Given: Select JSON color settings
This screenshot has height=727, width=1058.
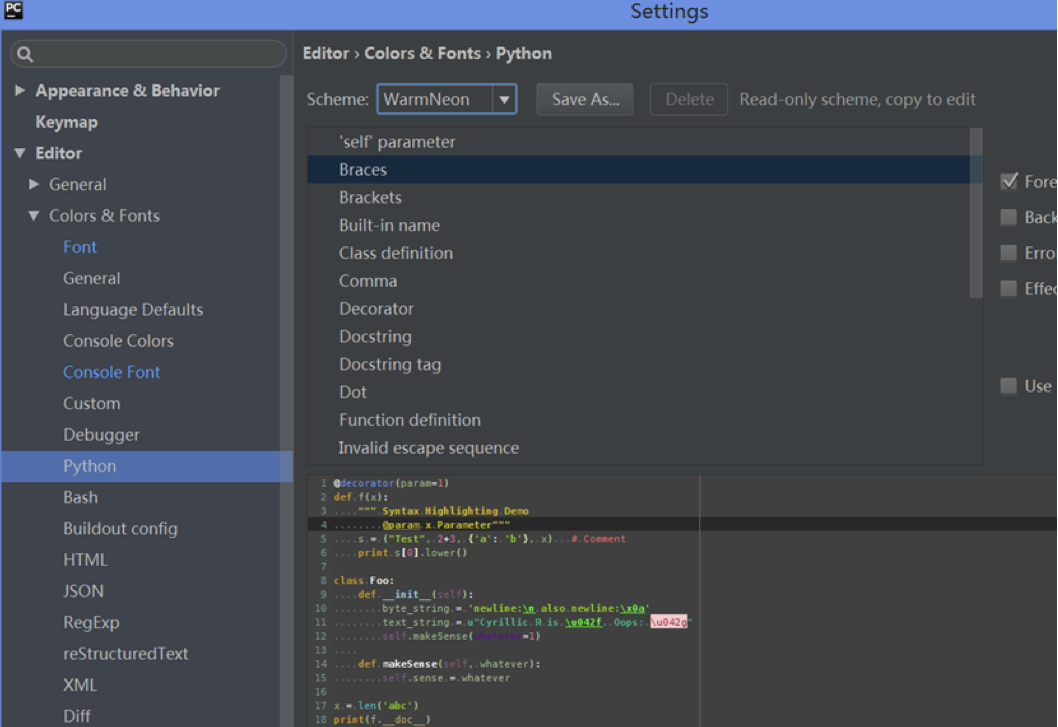Looking at the screenshot, I should [83, 591].
